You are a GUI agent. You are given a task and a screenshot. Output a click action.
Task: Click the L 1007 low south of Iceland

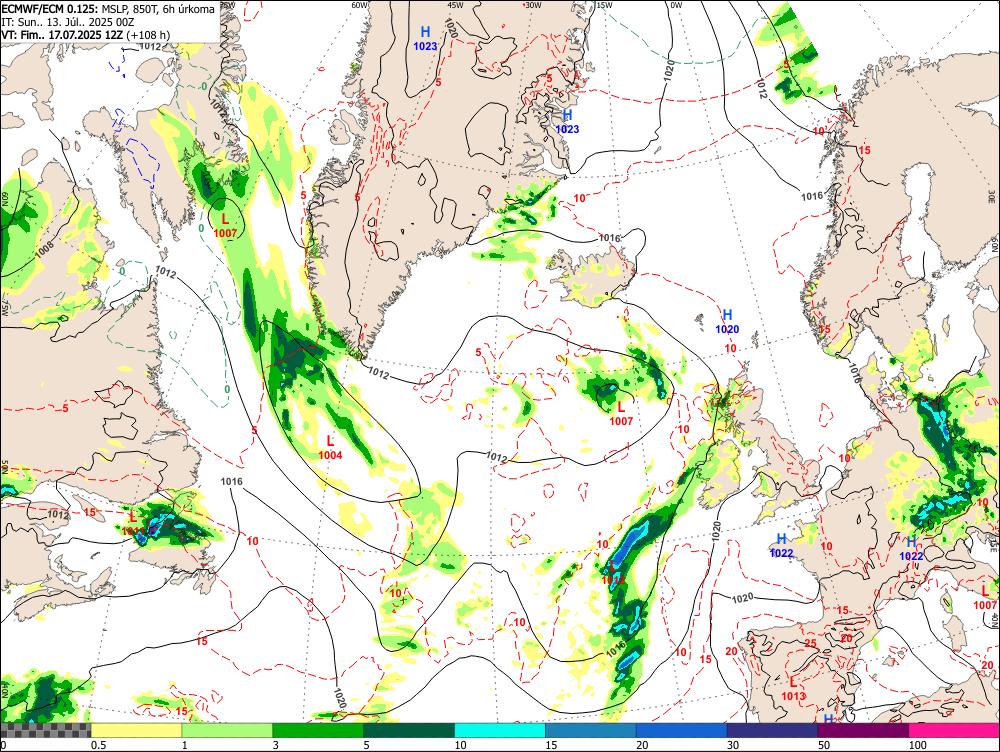coord(621,413)
